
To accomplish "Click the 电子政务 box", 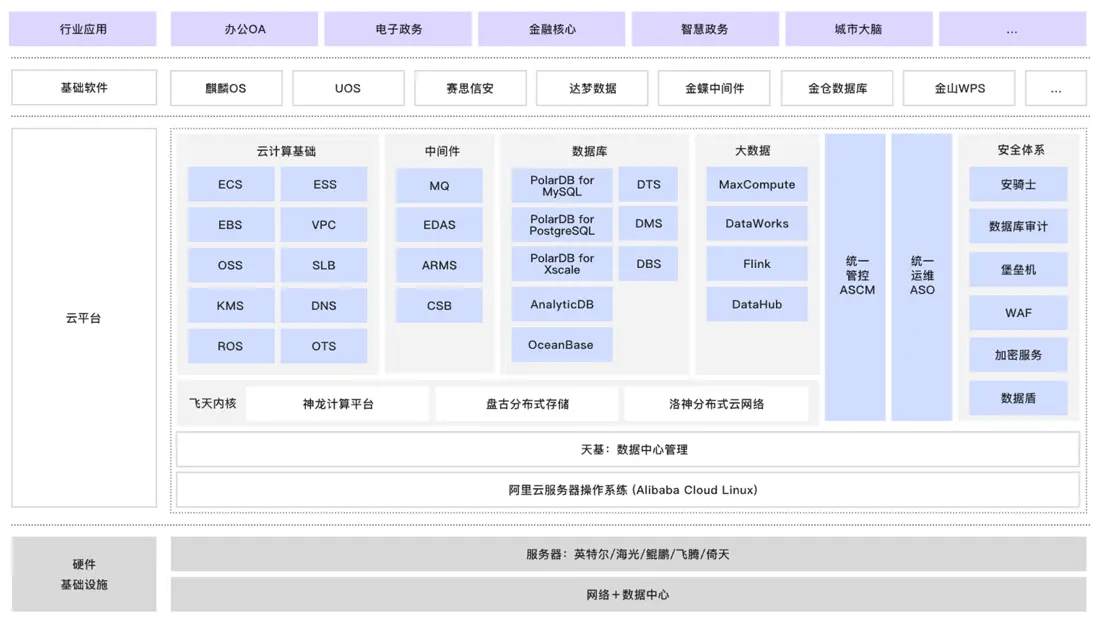I will (x=398, y=29).
